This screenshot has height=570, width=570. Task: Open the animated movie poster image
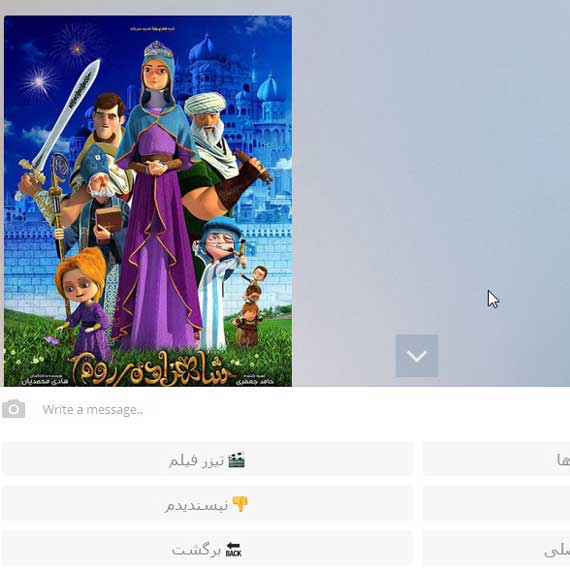[148, 201]
